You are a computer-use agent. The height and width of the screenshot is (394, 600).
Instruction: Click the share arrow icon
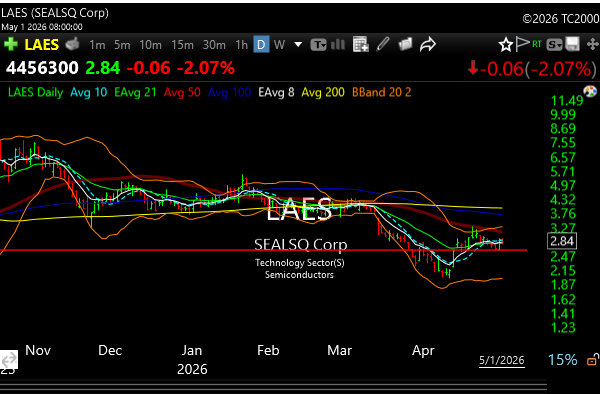point(428,44)
